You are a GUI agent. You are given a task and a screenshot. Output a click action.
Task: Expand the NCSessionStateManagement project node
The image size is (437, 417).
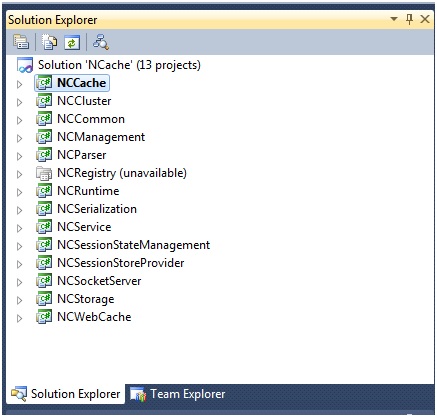click(19, 246)
